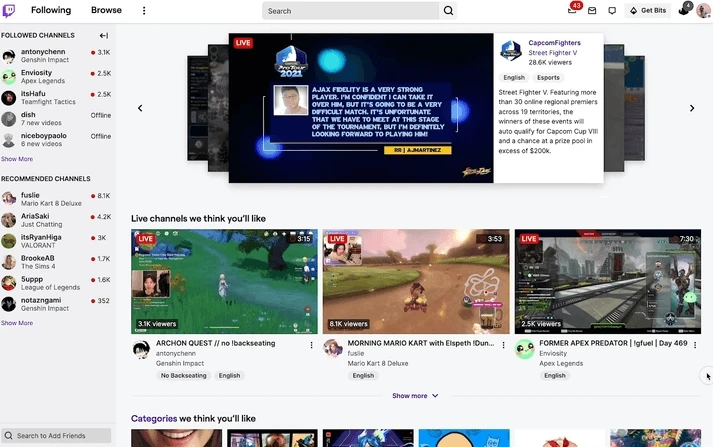Open the smiling face category thumbnail
This screenshot has width=713, height=447.
176,438
